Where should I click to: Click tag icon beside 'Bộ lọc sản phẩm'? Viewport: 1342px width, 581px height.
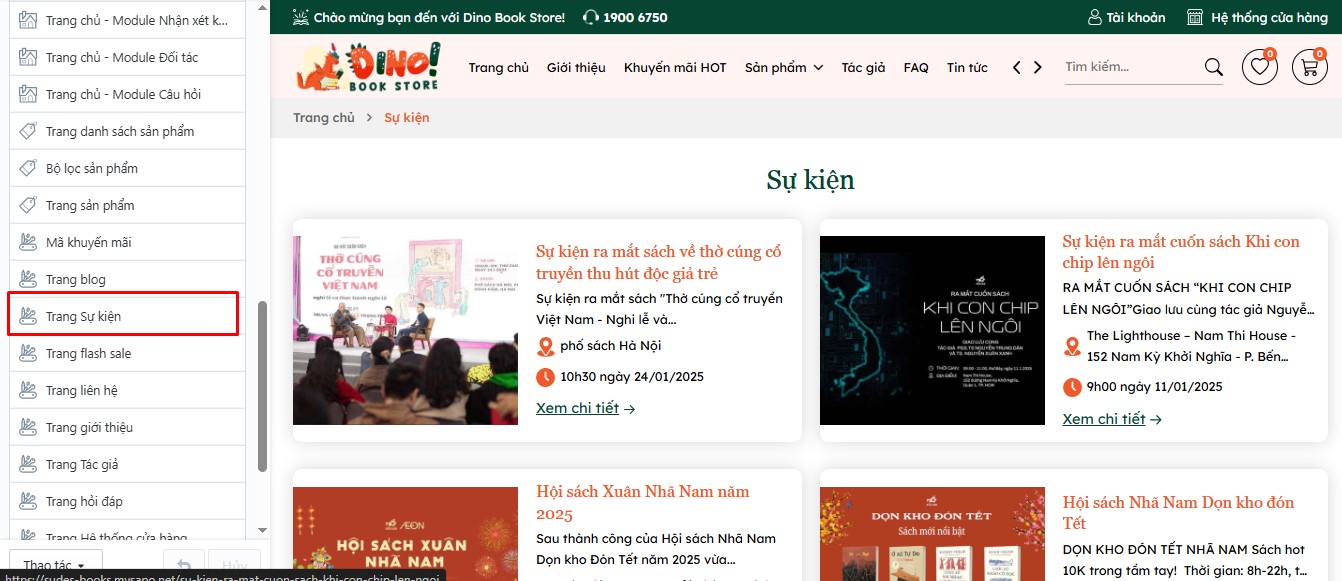point(28,168)
